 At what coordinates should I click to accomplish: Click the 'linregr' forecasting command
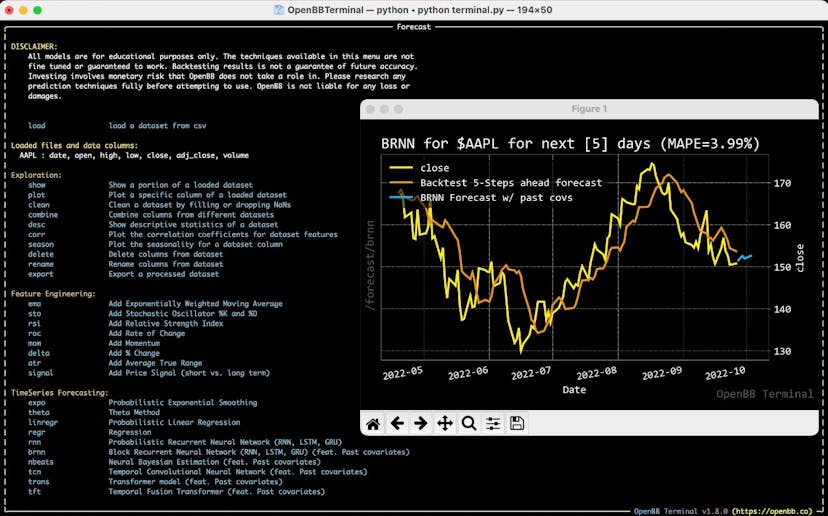pyautogui.click(x=43, y=423)
